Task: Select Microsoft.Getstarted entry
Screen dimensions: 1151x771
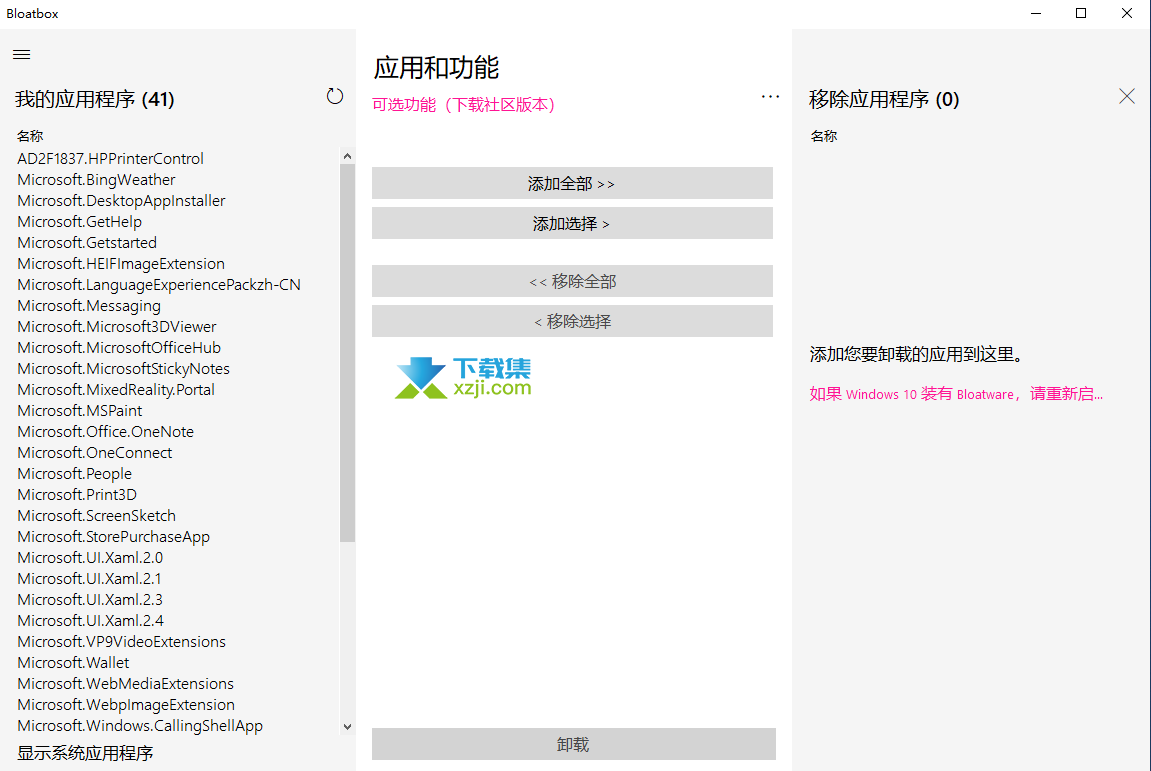Action: click(87, 242)
